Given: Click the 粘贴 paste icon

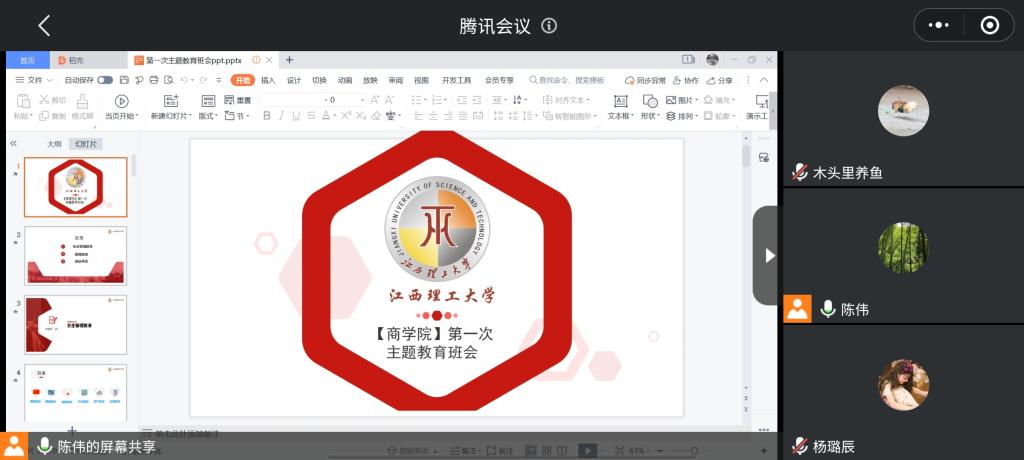Looking at the screenshot, I should (x=23, y=102).
